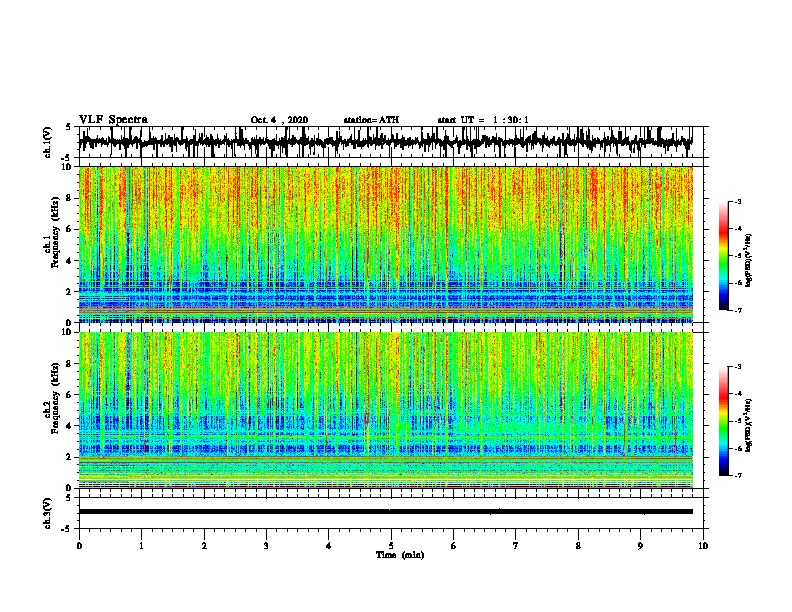
Task: Click inside the ch.2 spectrogram panel
Action: 385,410
